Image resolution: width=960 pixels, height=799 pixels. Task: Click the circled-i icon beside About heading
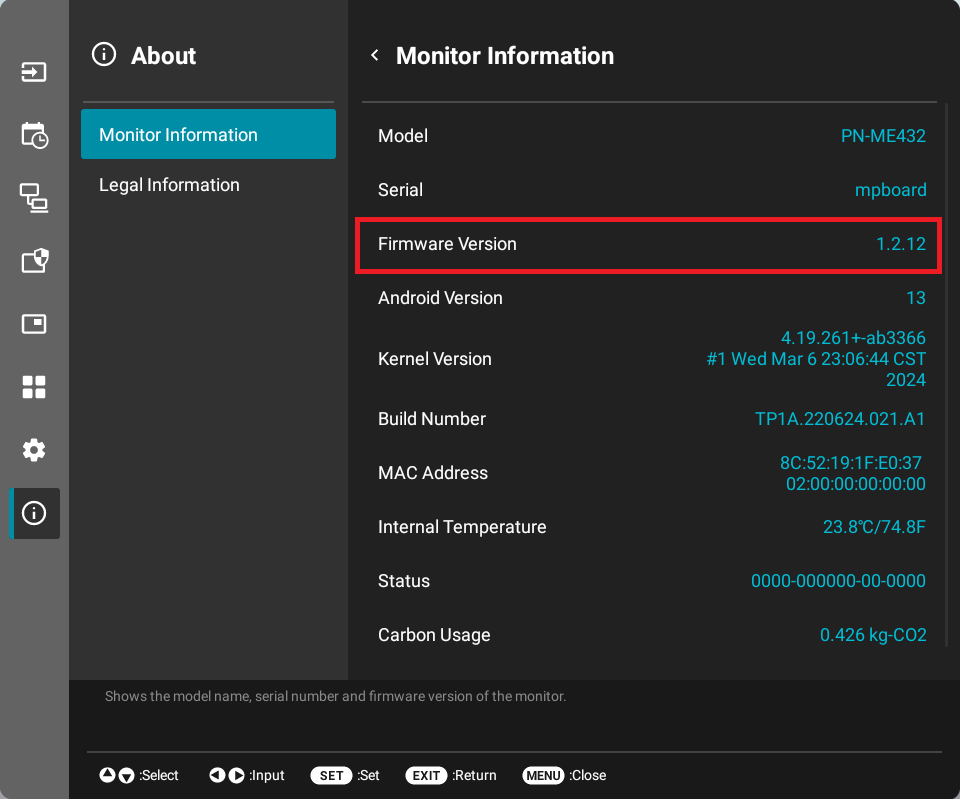pyautogui.click(x=104, y=55)
